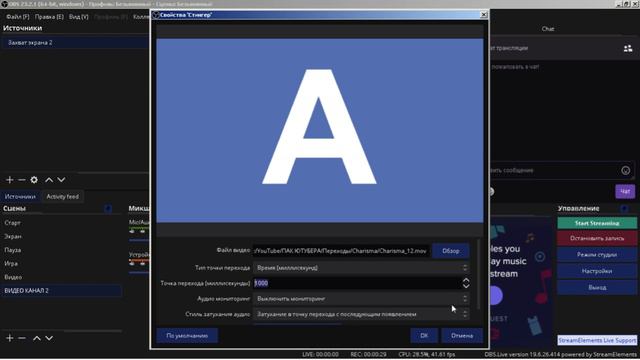Screen dimensions: 640x360
Task: Click the purple Чат send button
Action: pos(625,191)
